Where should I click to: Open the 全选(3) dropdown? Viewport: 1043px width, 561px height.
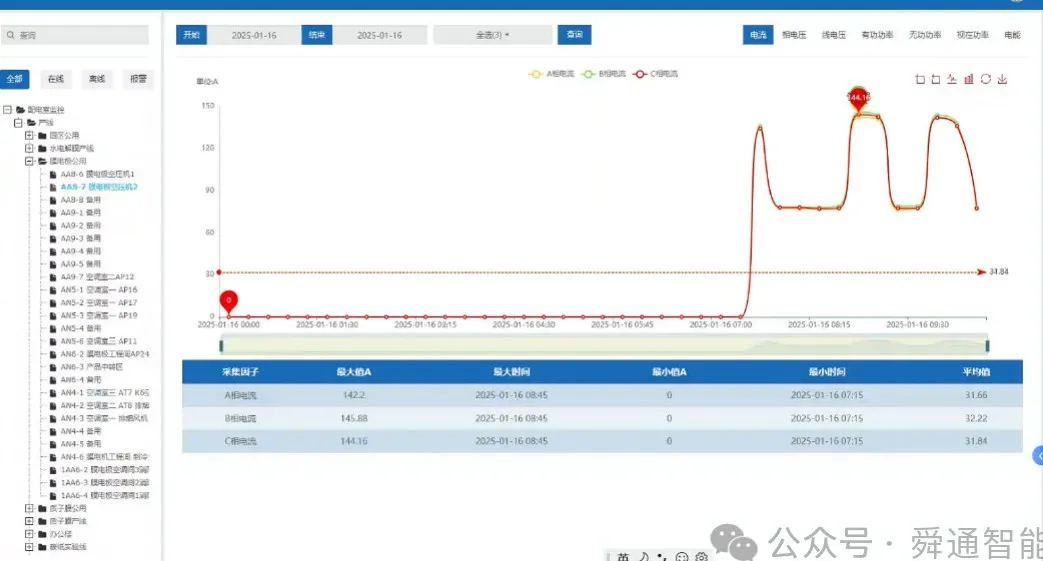click(x=493, y=35)
